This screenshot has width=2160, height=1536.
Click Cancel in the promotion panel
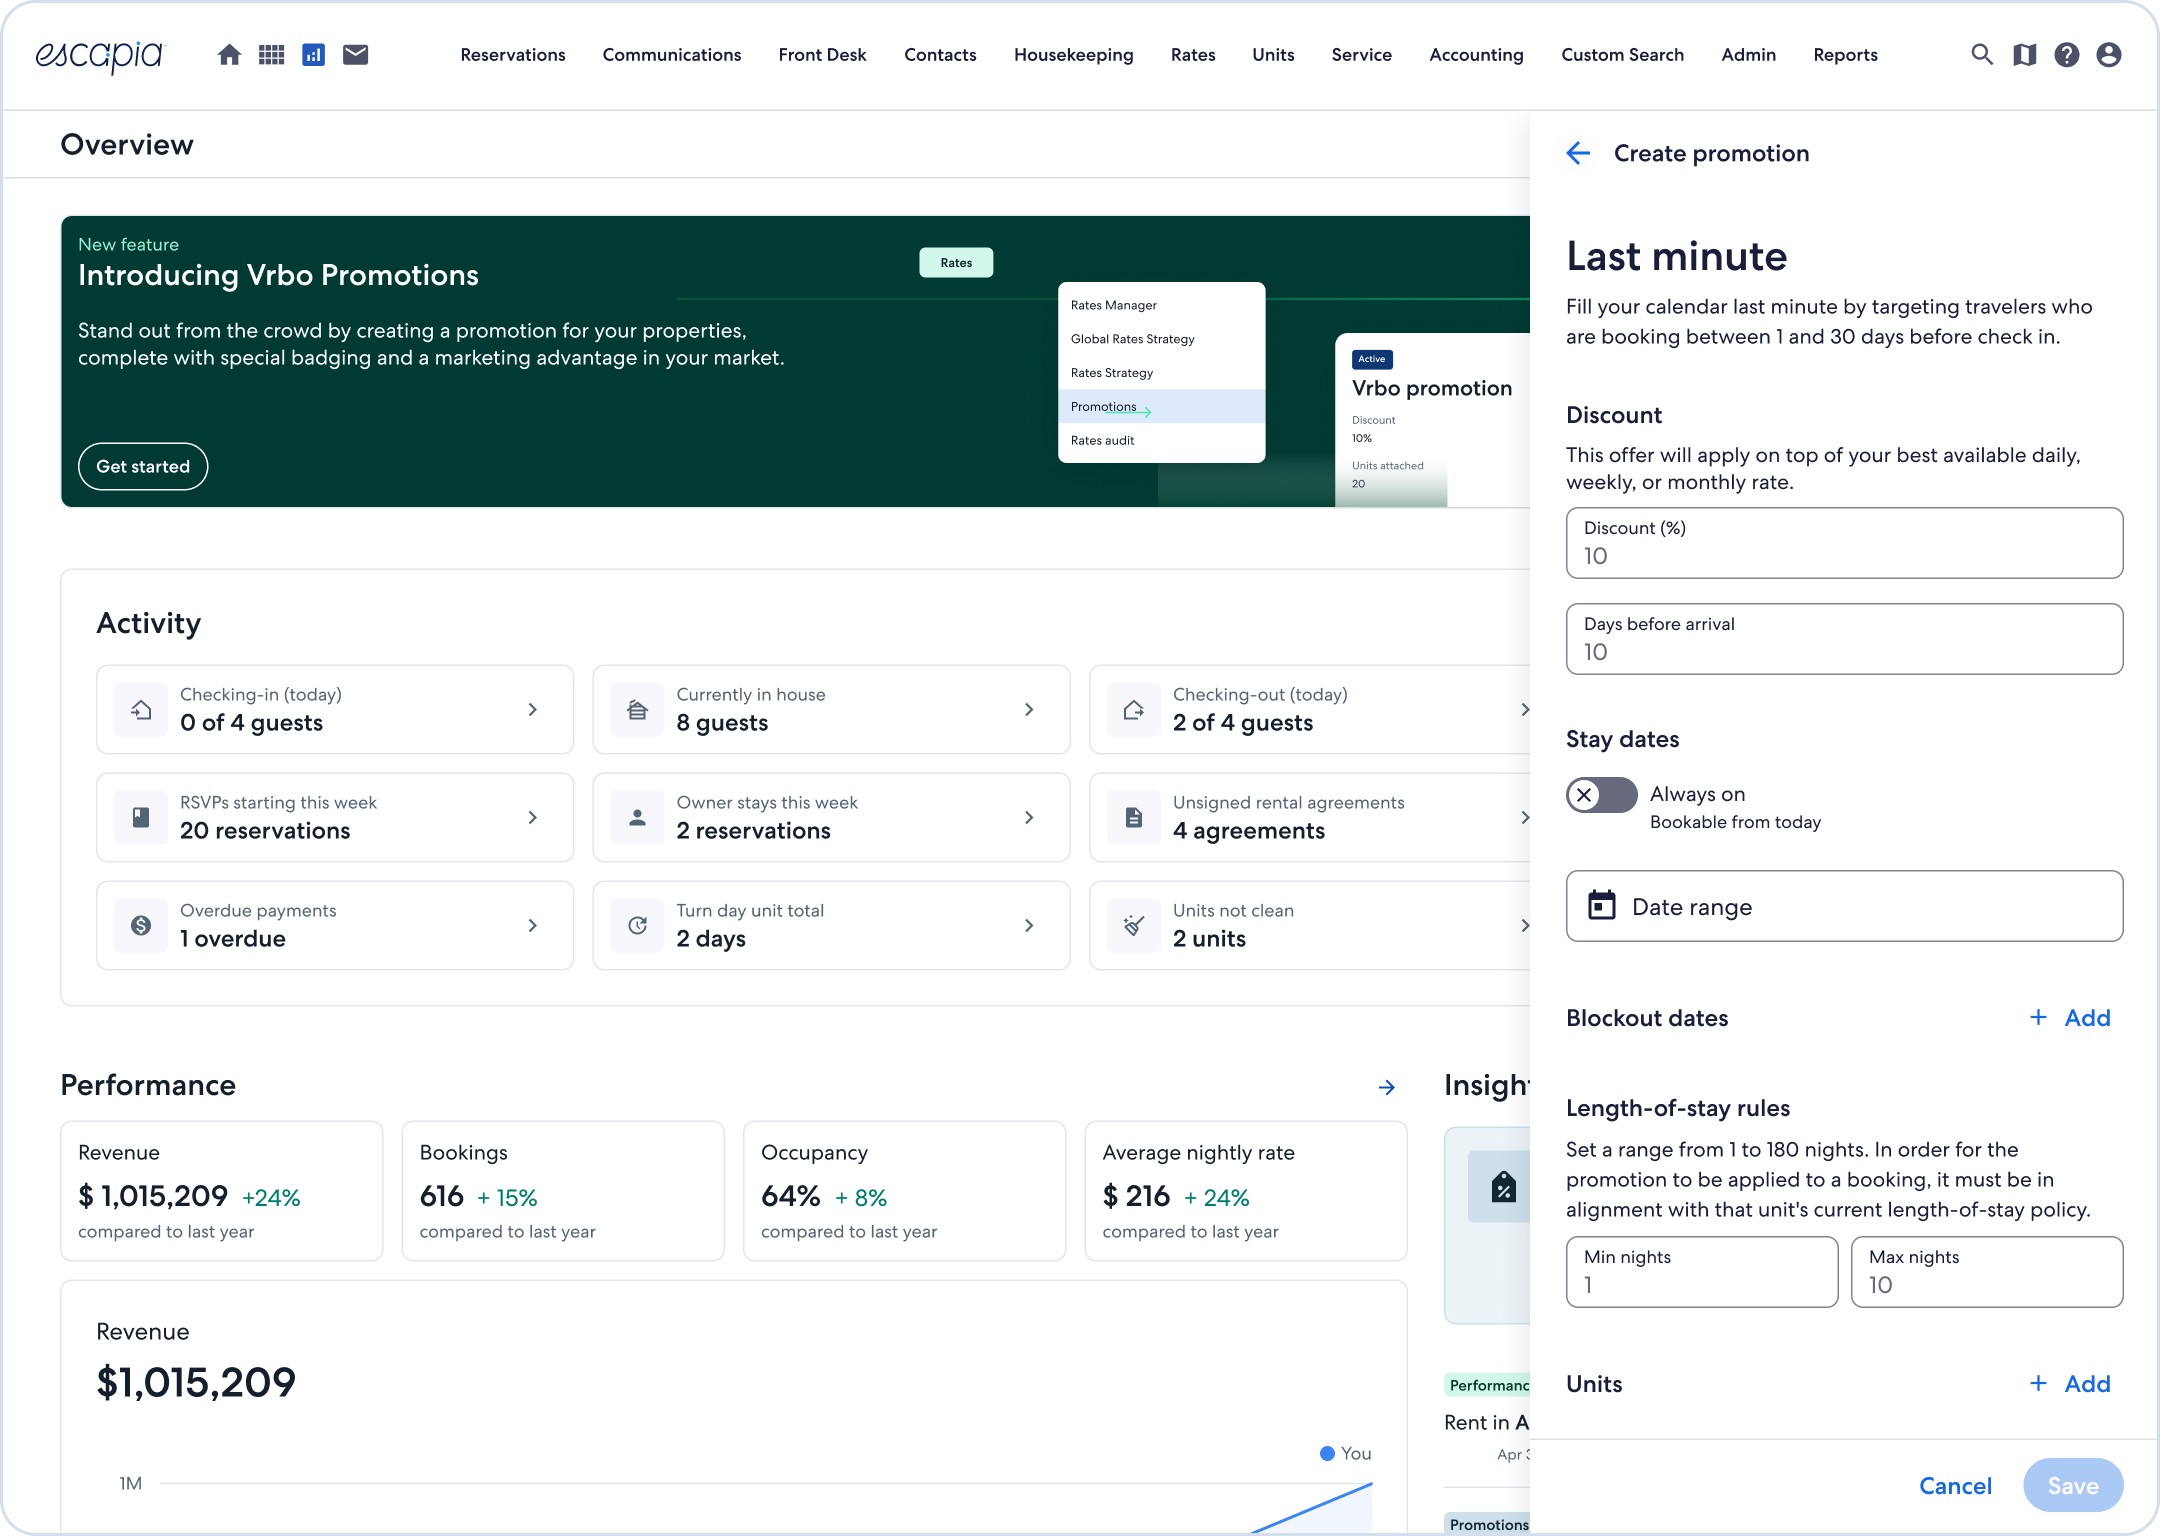coord(1955,1486)
